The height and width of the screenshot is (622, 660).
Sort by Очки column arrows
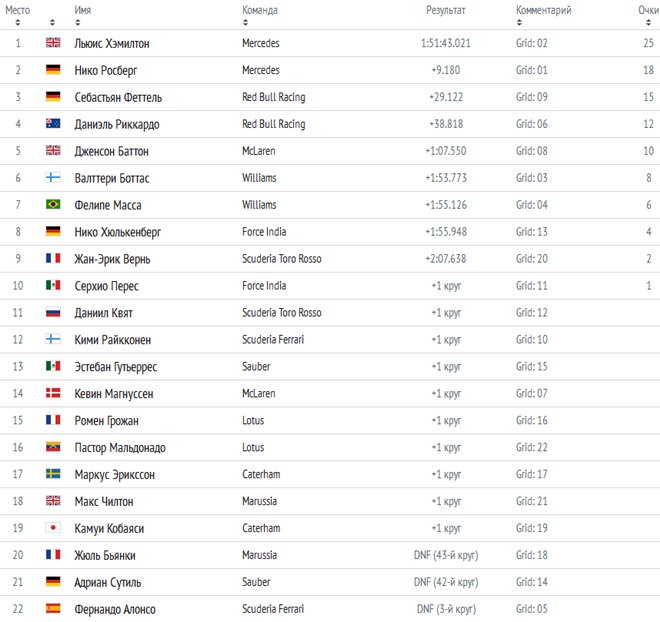pos(649,23)
